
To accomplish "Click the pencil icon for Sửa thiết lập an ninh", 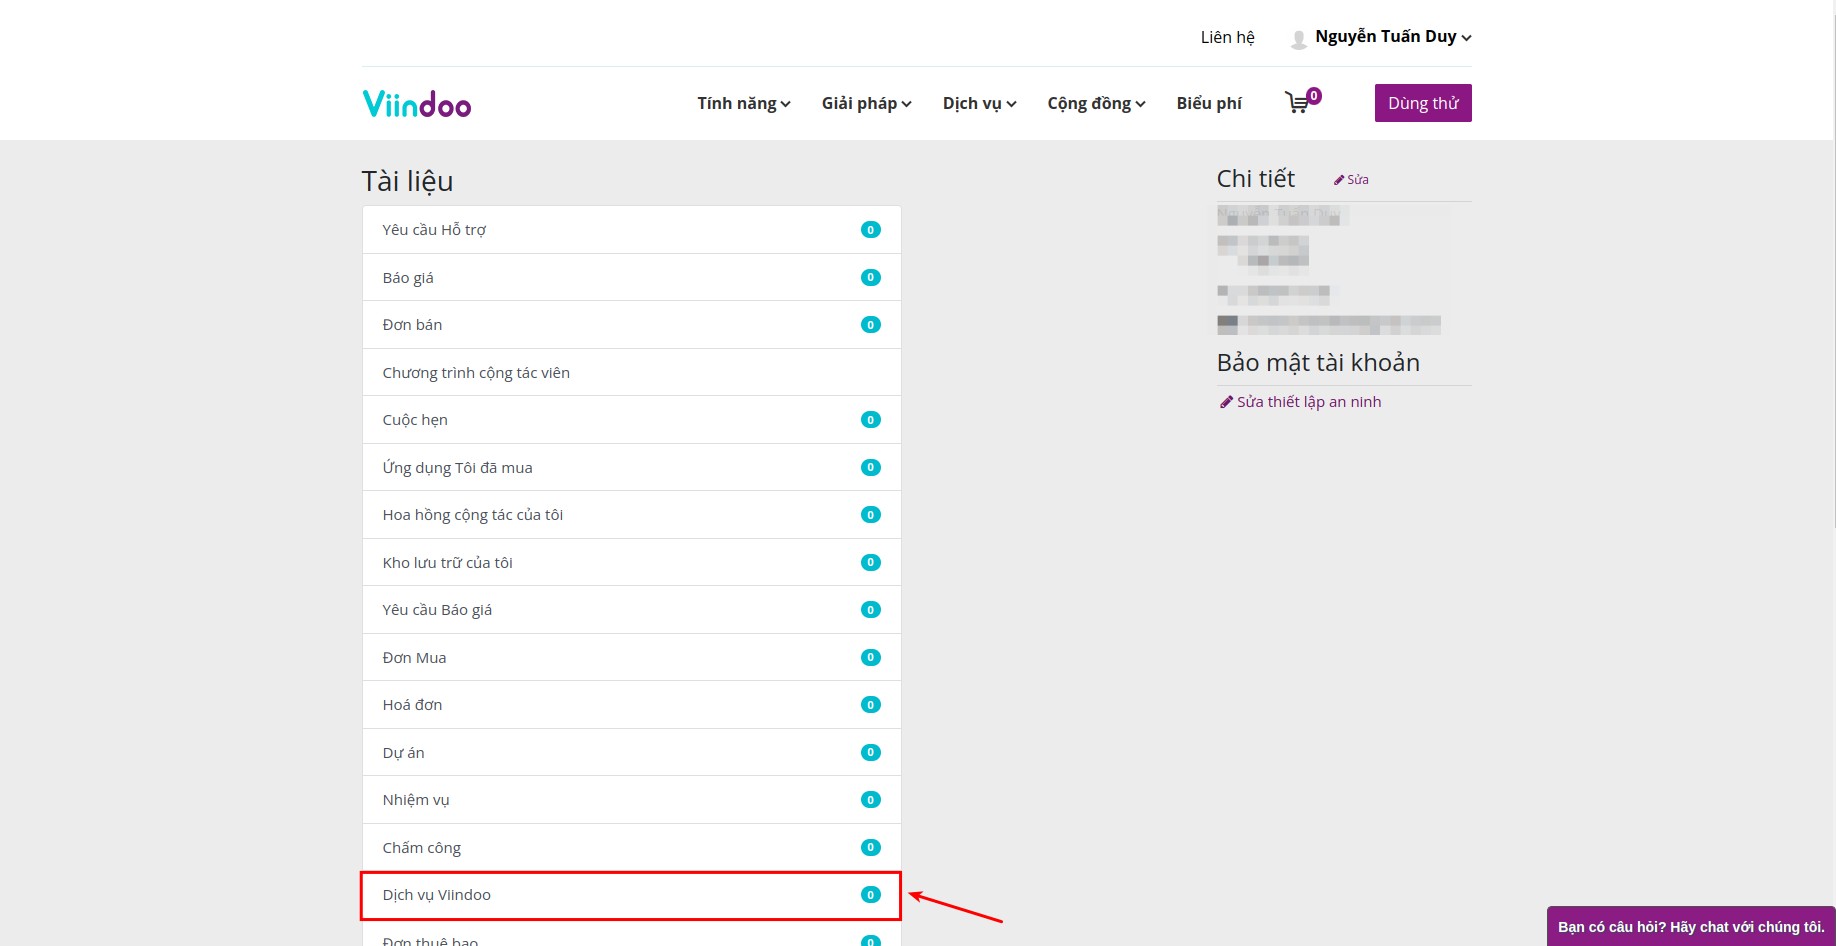I will [x=1226, y=402].
